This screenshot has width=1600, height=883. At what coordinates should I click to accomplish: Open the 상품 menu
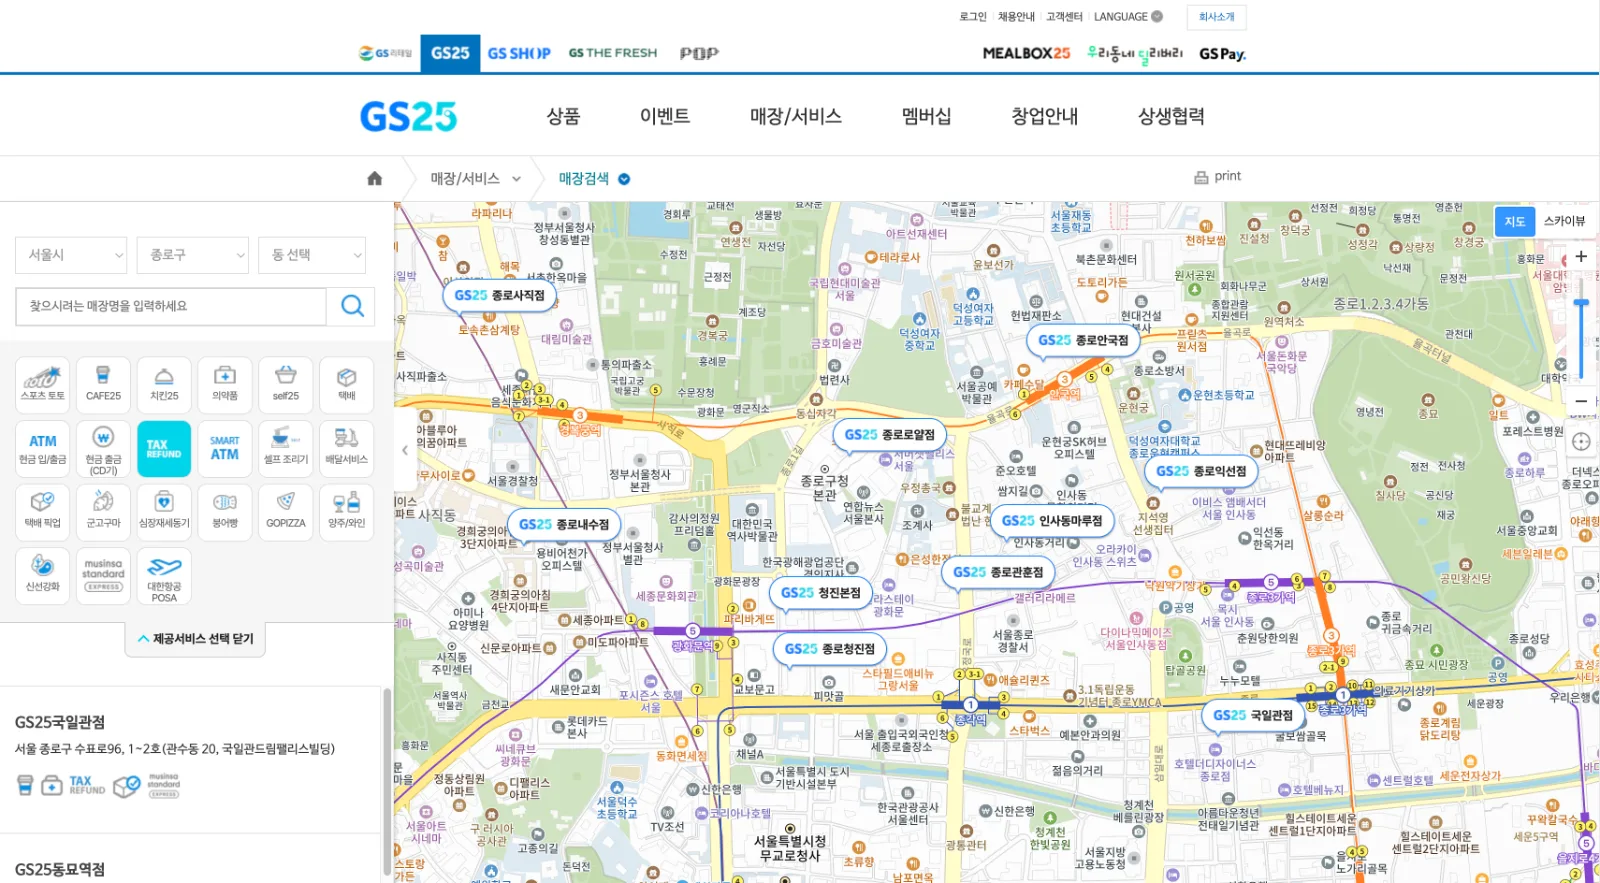pyautogui.click(x=563, y=116)
